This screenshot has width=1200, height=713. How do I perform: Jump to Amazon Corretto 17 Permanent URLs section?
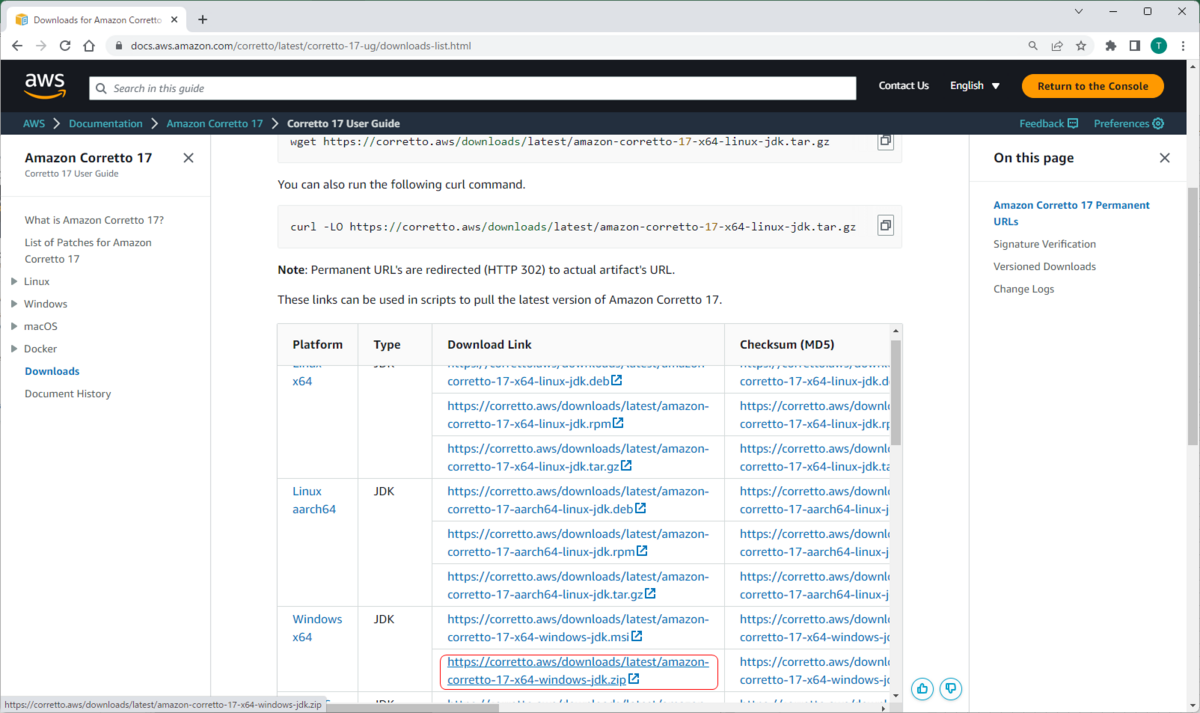point(1072,213)
